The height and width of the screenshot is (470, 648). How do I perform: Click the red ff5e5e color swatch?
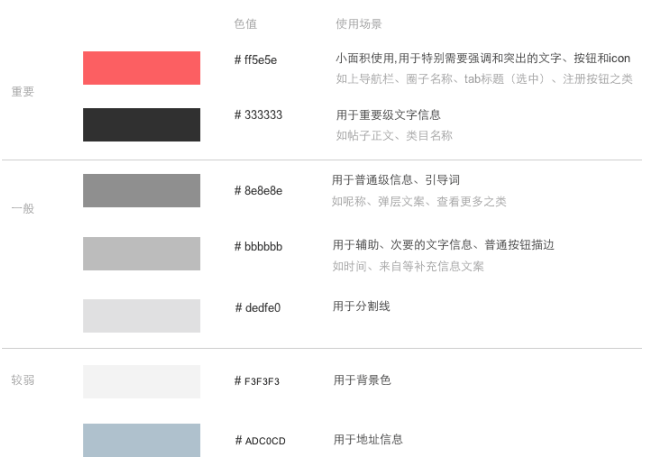click(141, 68)
